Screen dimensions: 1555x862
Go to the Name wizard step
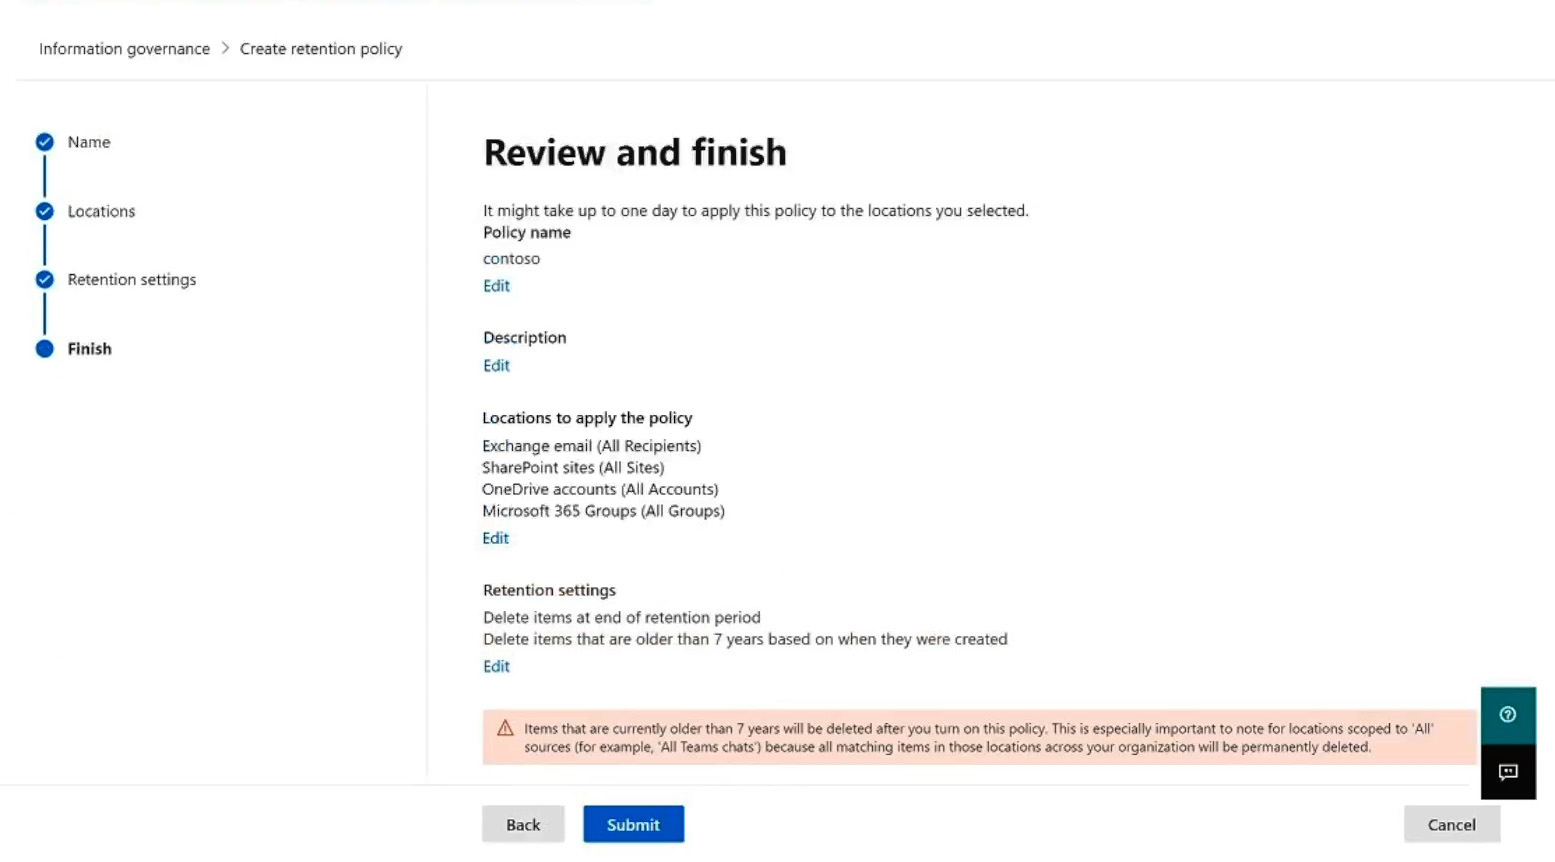tap(89, 142)
